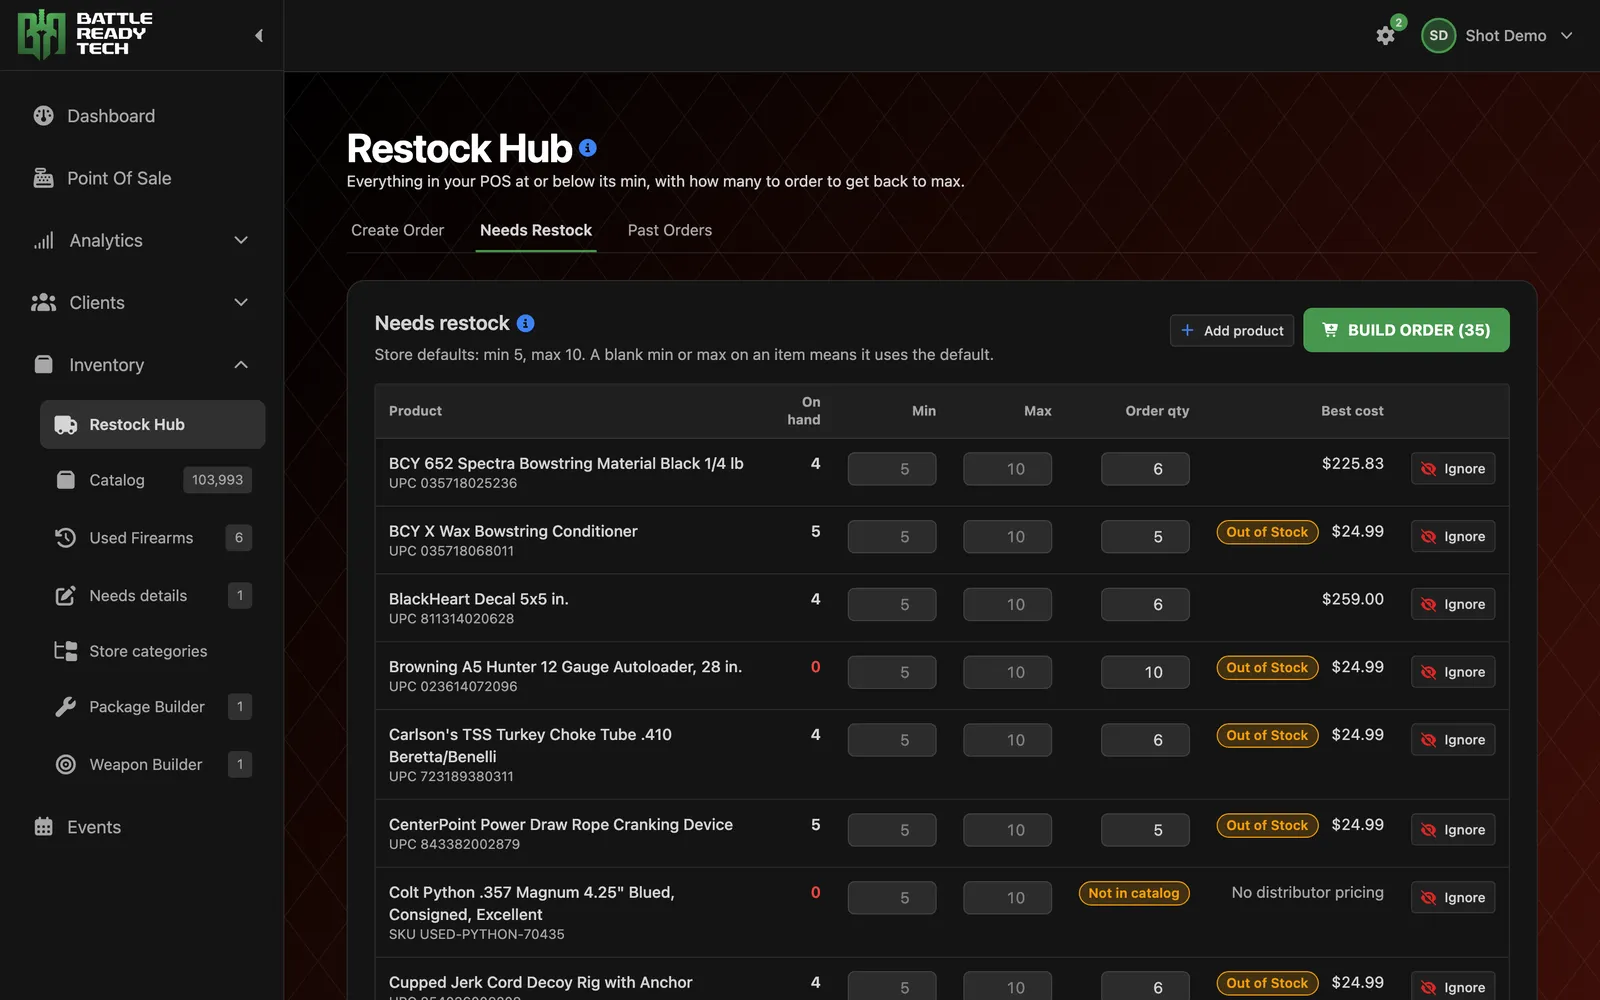Click the $225.83 best cost value
This screenshot has height=1000, width=1600.
(1353, 464)
